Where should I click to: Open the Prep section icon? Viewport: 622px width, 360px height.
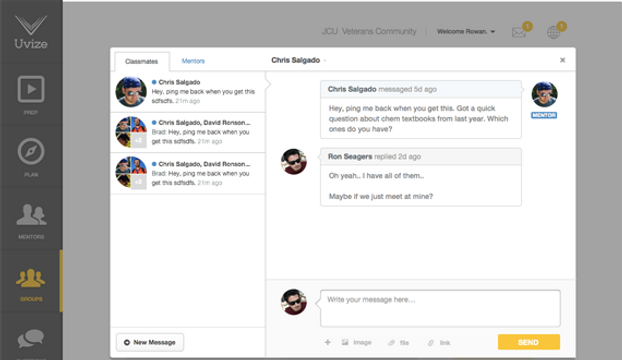(31, 89)
